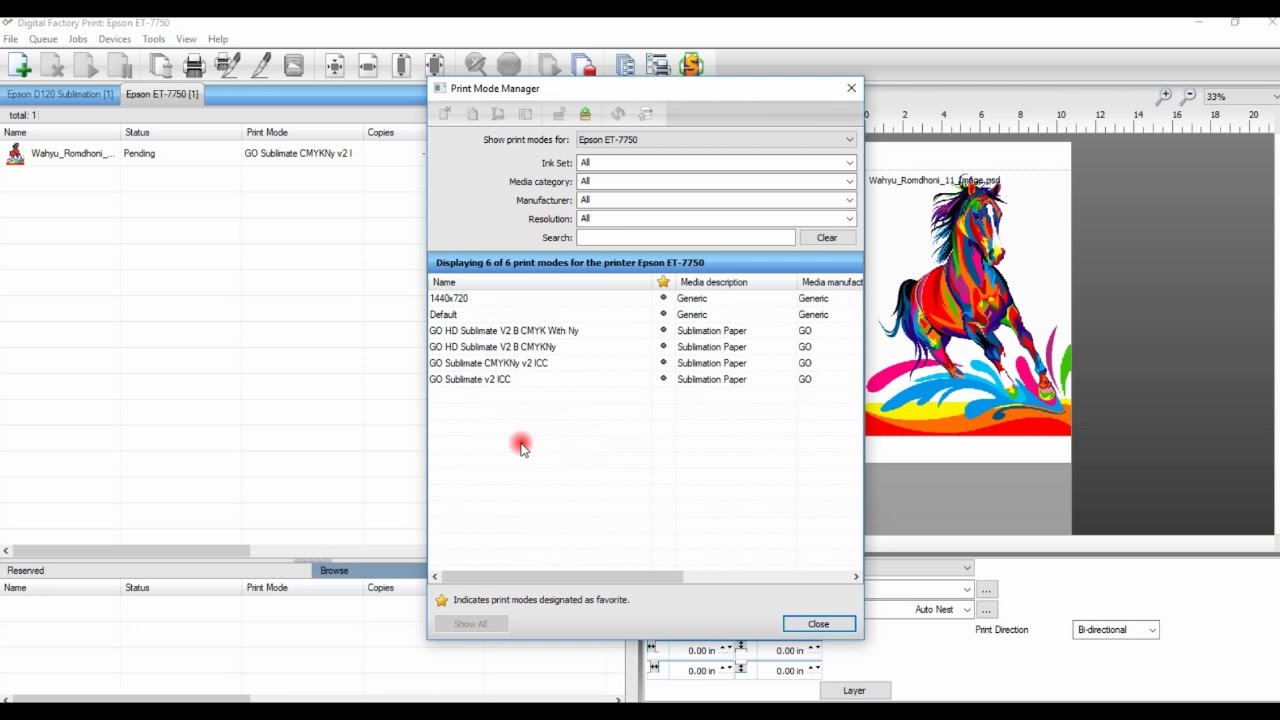The width and height of the screenshot is (1280, 720).
Task: Toggle favorite for GO Sublimate v2 ICC
Action: point(663,379)
